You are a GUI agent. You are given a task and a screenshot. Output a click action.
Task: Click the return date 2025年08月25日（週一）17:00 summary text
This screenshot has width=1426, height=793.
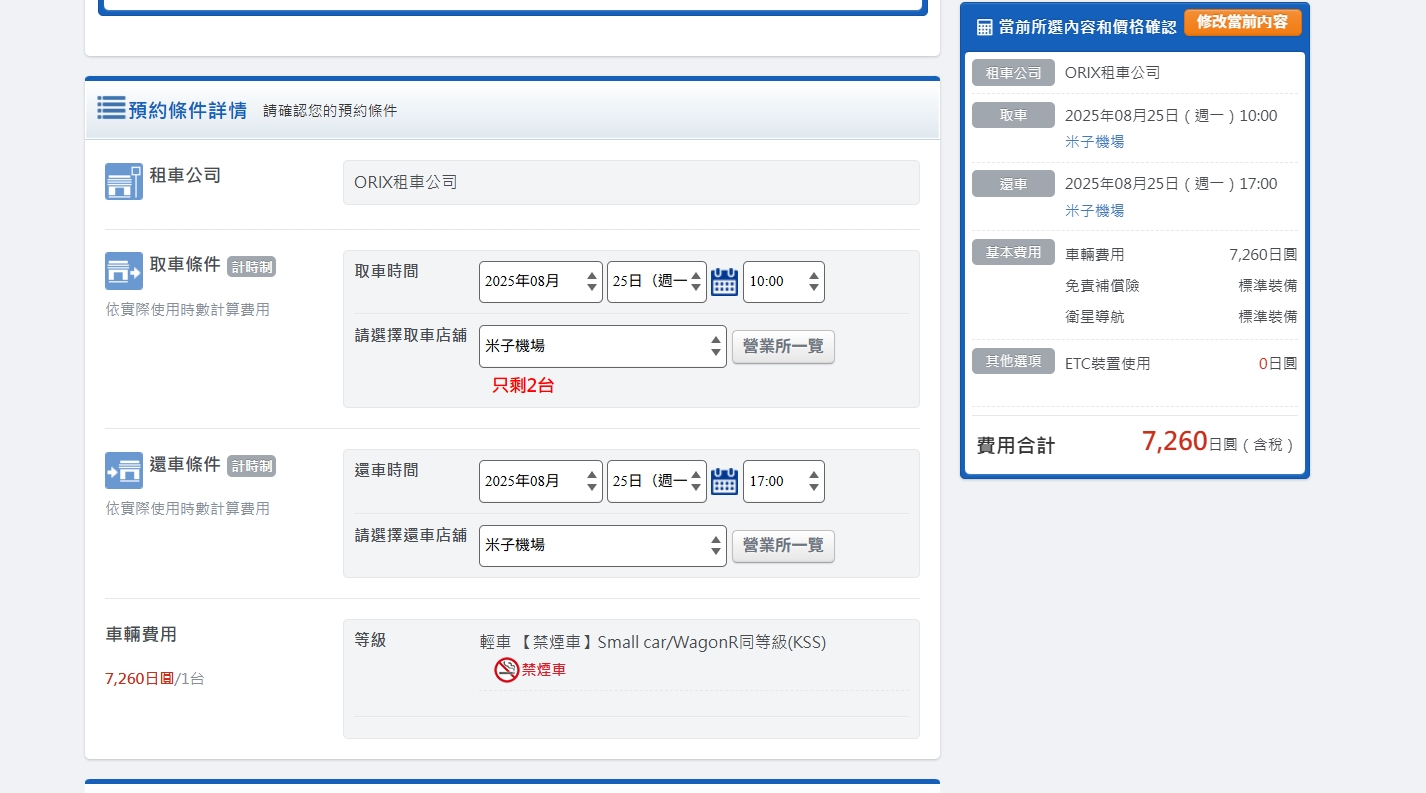(1171, 184)
